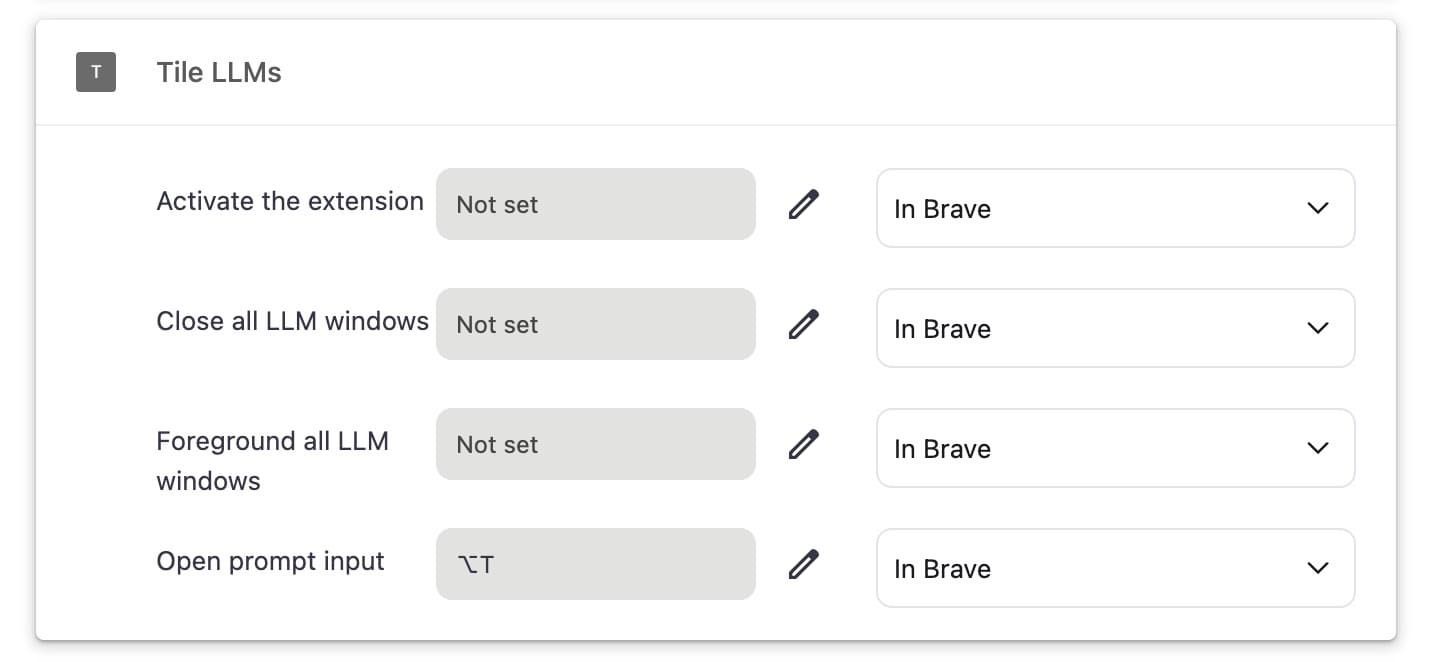Image resolution: width=1444 pixels, height=662 pixels.
Task: Open scope dropdown for Activate the extension
Action: point(1114,208)
